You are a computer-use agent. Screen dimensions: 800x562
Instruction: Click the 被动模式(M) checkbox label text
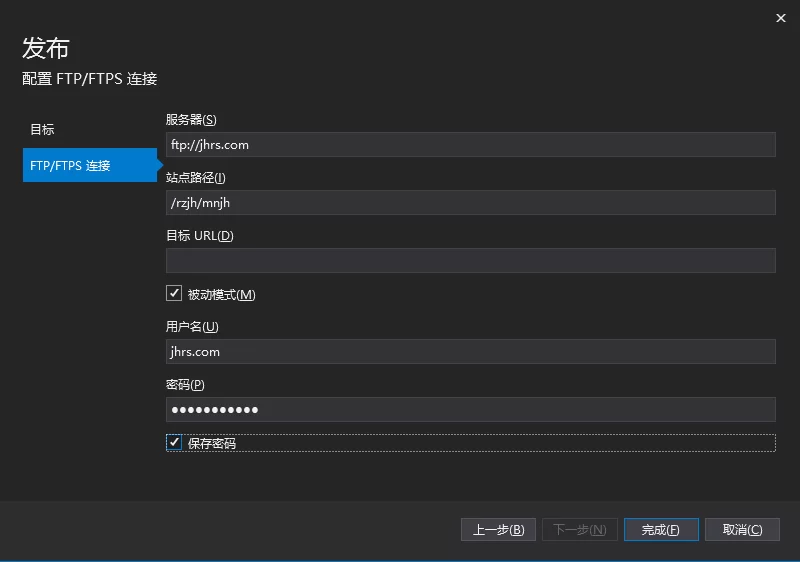[x=221, y=294]
